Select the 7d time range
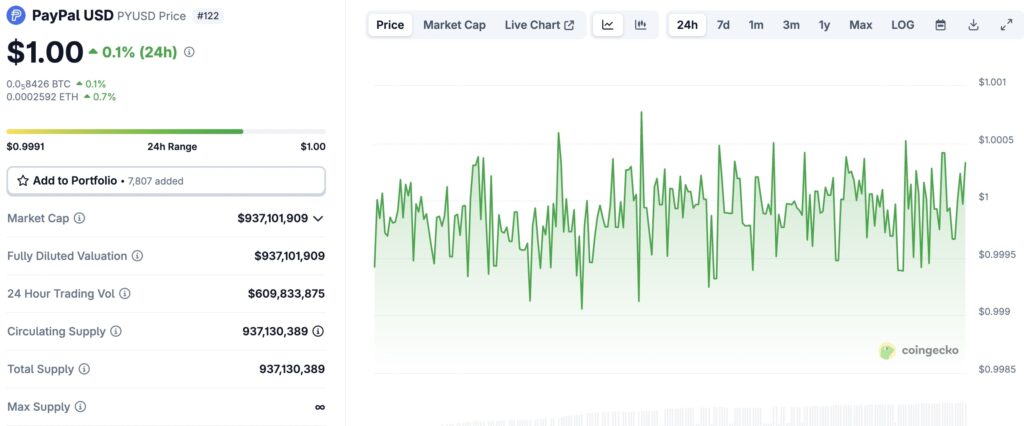The height and width of the screenshot is (426, 1024). (x=723, y=25)
